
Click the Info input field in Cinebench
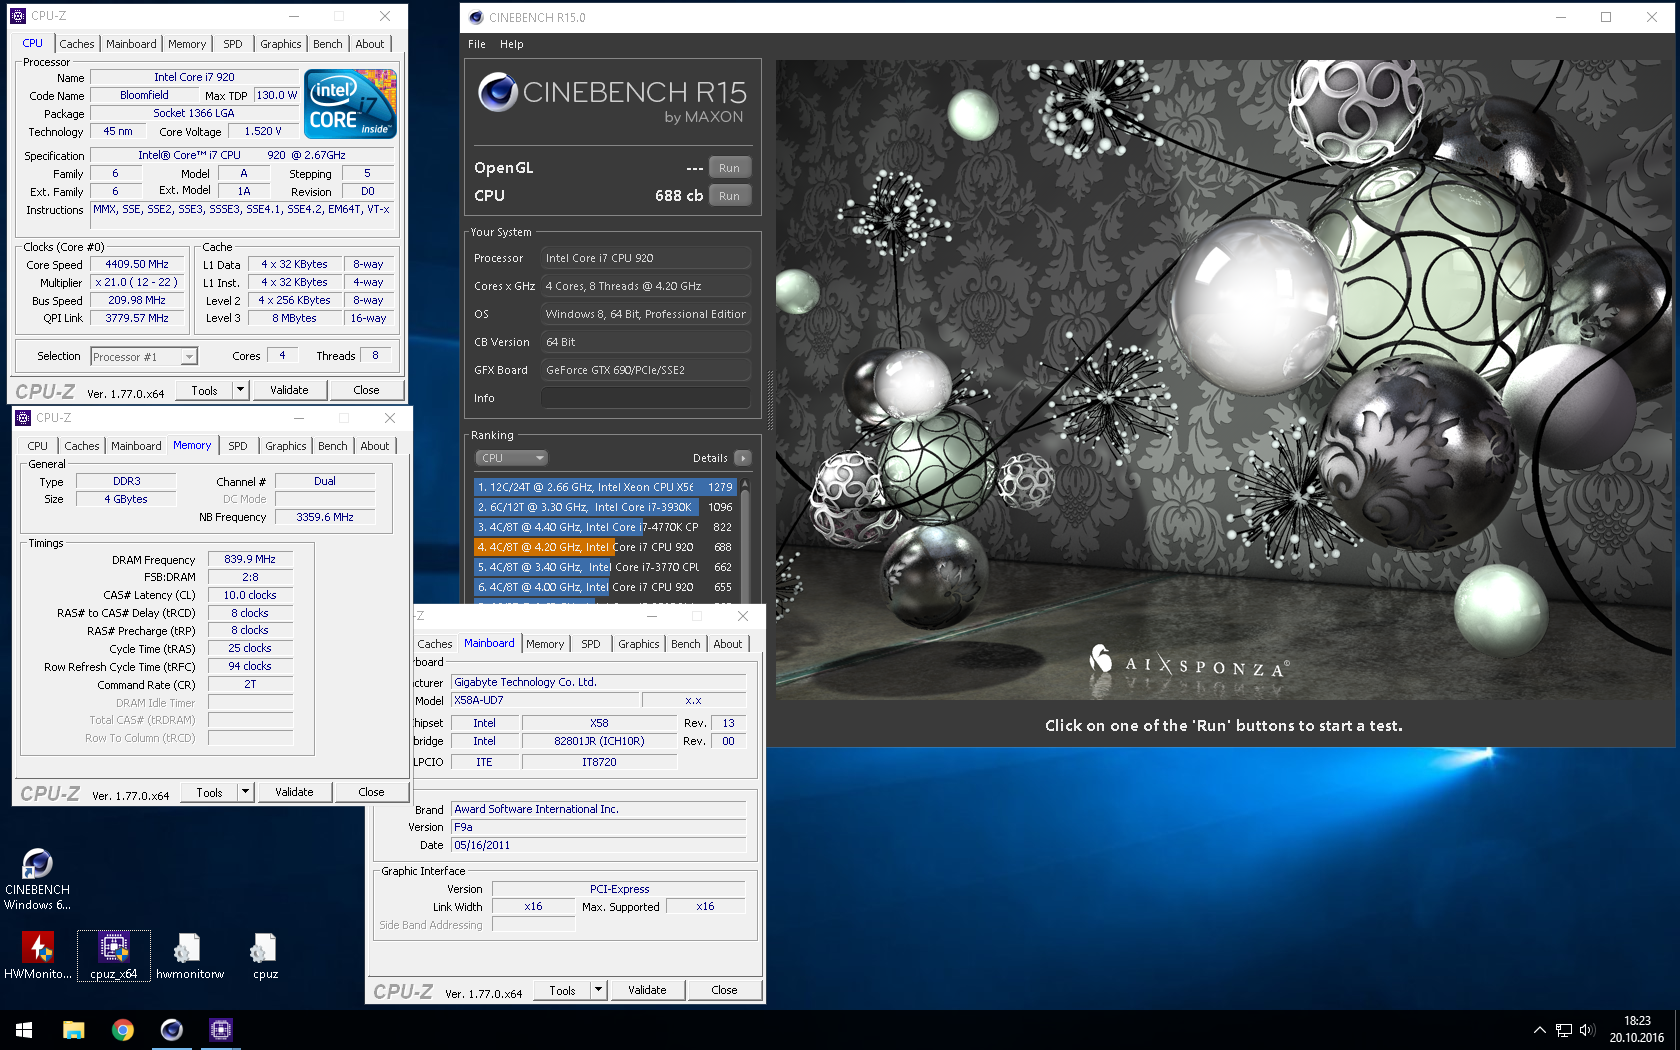[x=646, y=398]
